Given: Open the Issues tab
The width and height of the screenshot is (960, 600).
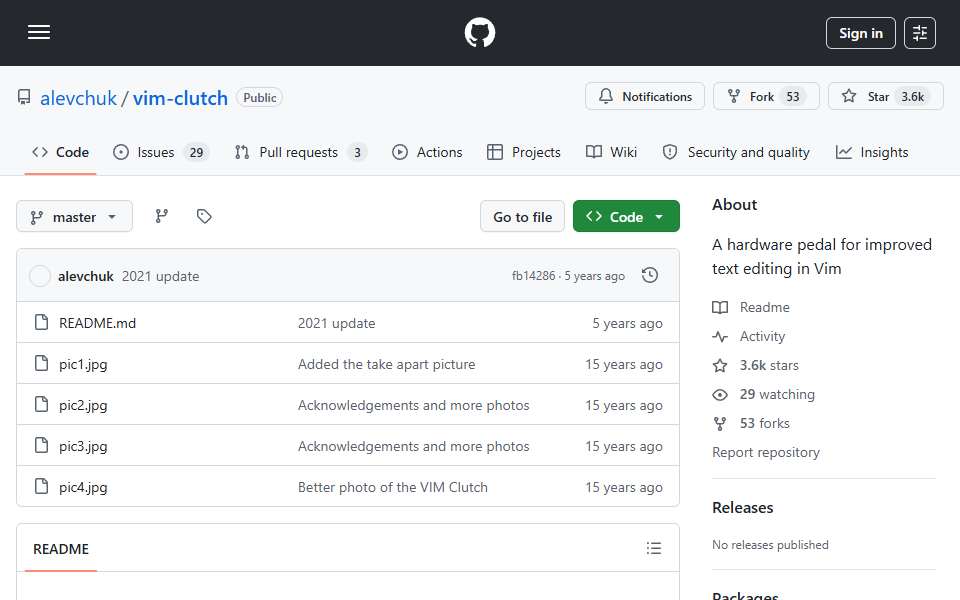Looking at the screenshot, I should 162,152.
